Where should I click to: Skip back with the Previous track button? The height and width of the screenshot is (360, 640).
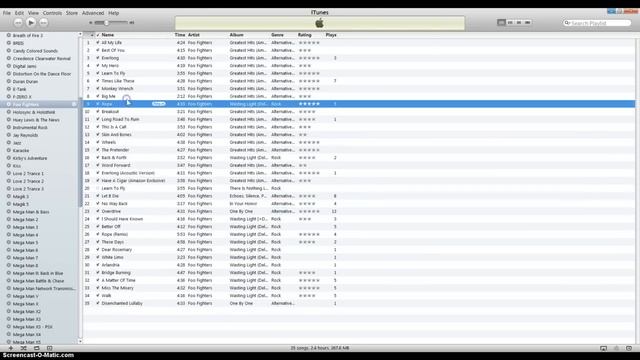pyautogui.click(x=18, y=23)
